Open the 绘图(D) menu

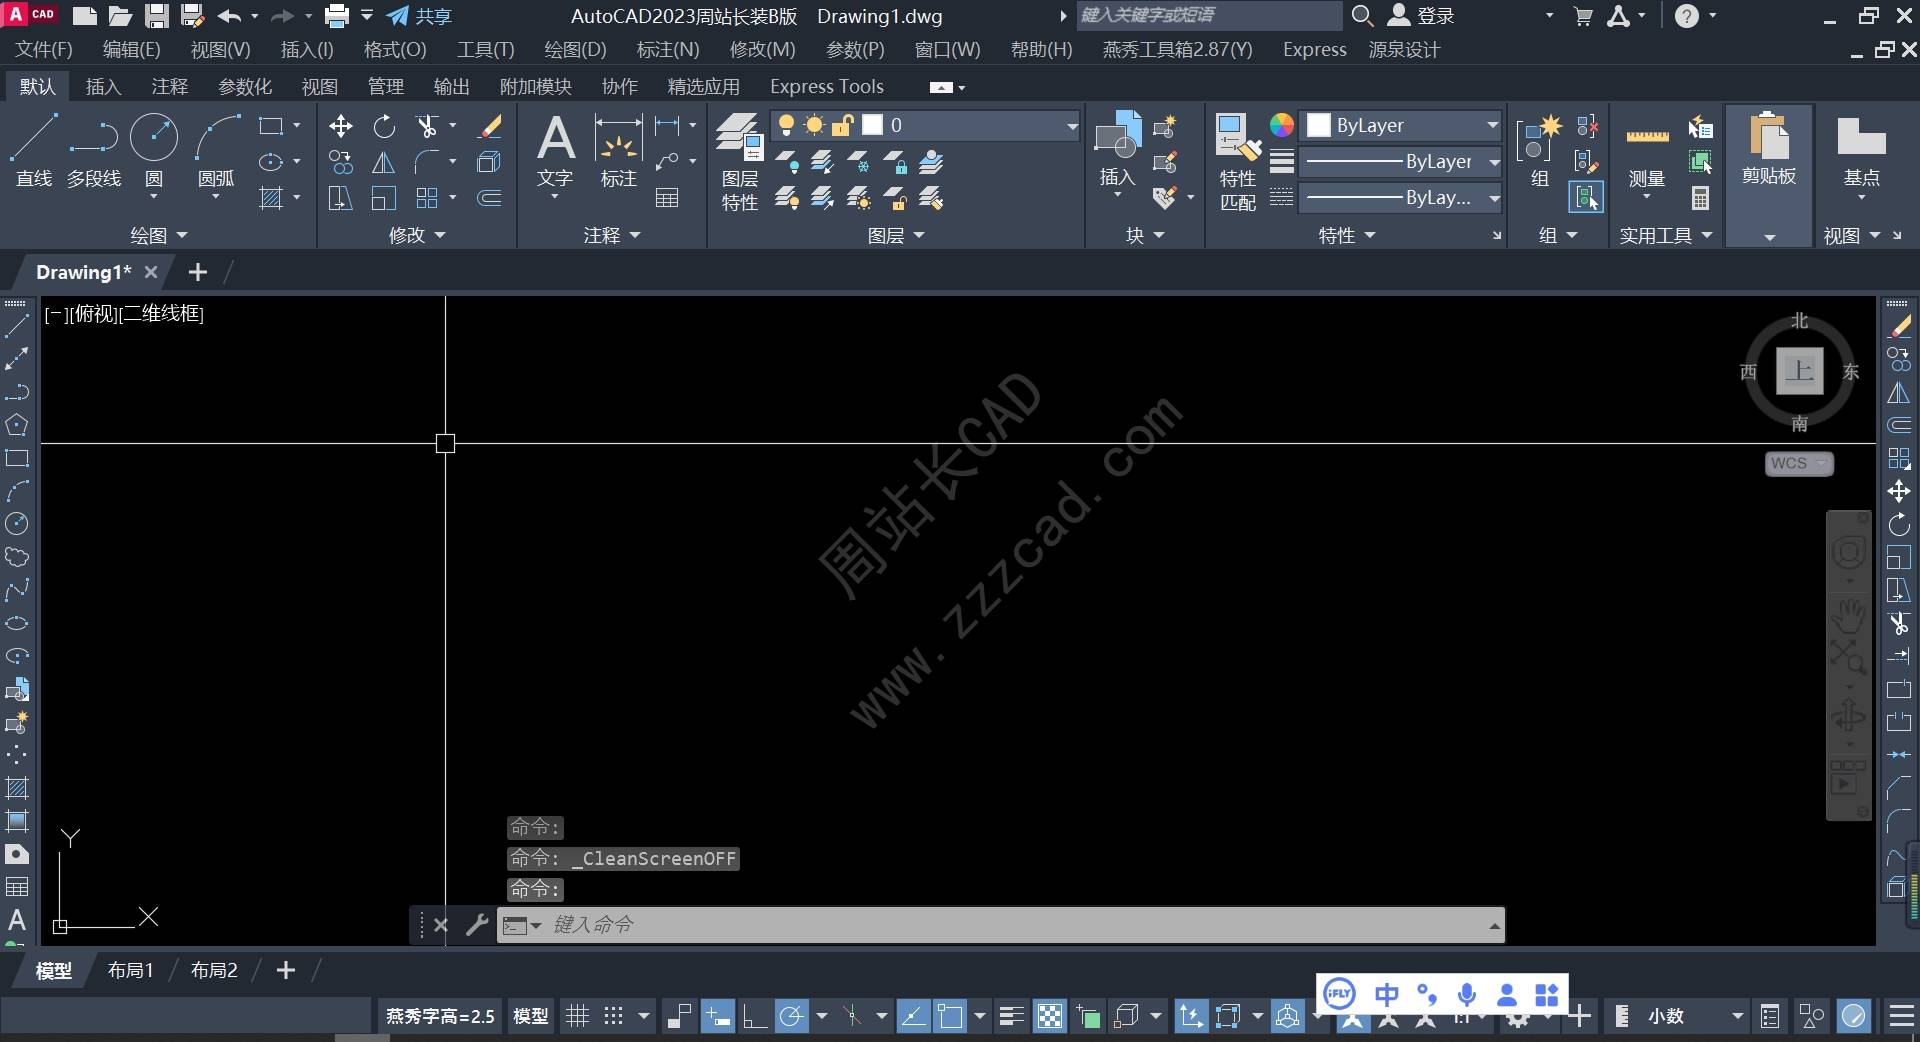[575, 49]
